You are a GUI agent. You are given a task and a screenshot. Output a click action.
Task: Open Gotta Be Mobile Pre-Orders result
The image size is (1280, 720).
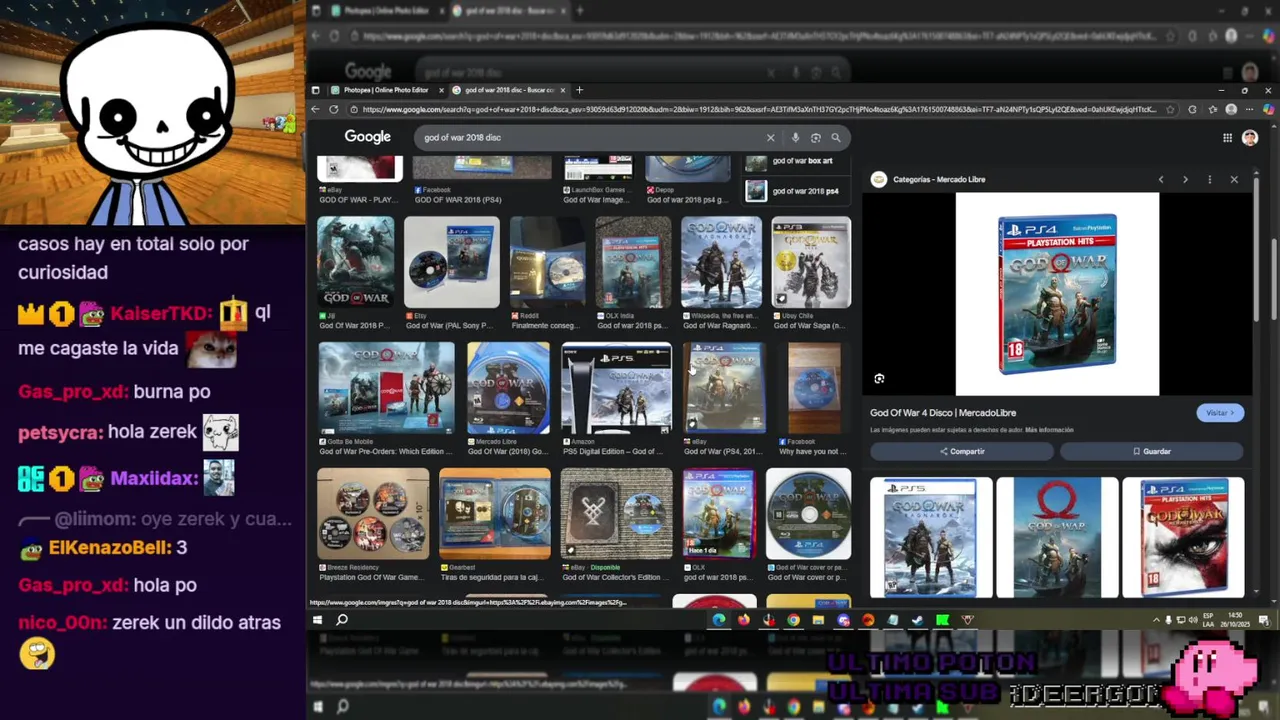coord(386,388)
